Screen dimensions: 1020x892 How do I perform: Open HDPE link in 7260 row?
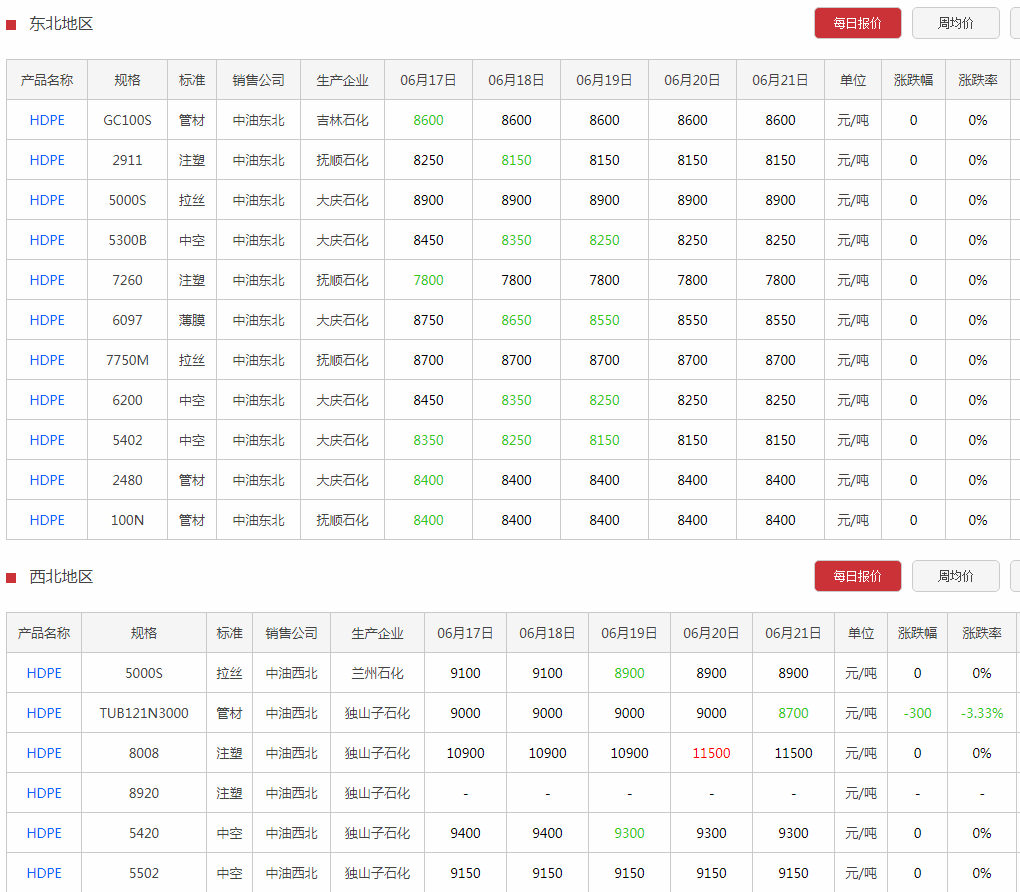[47, 280]
